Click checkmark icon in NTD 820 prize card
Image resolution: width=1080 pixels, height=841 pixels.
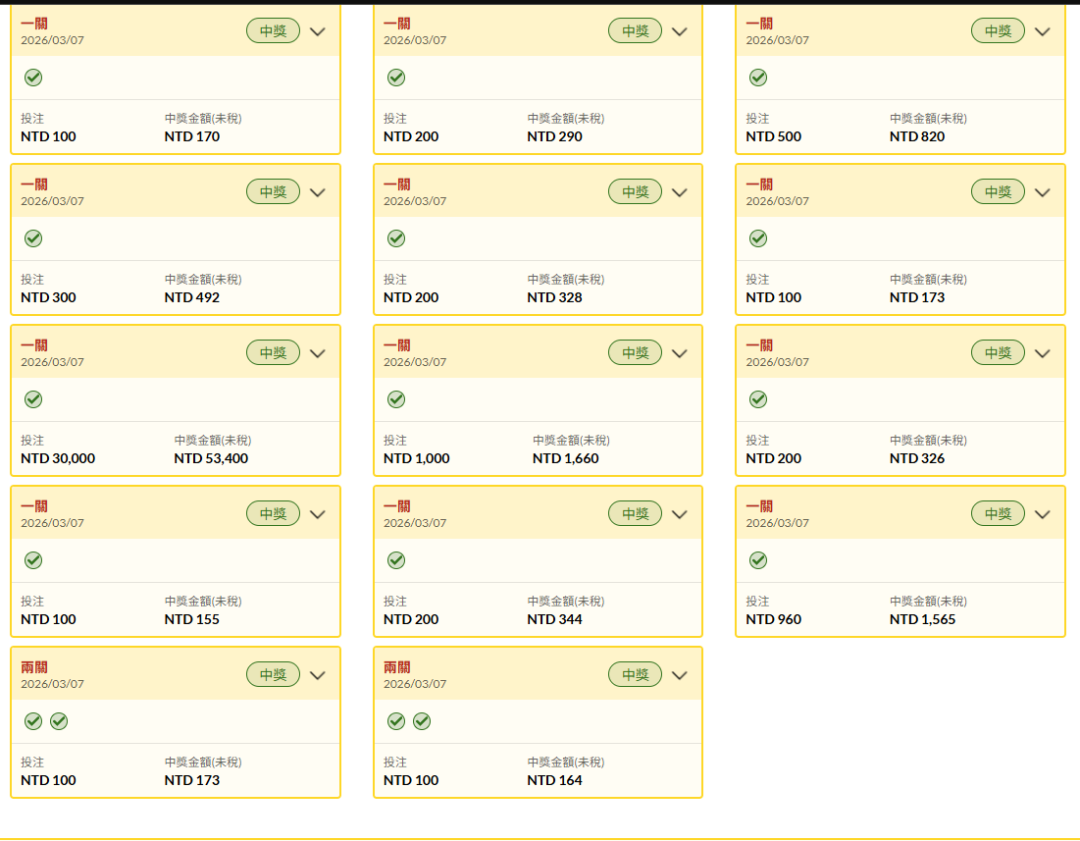[x=758, y=77]
